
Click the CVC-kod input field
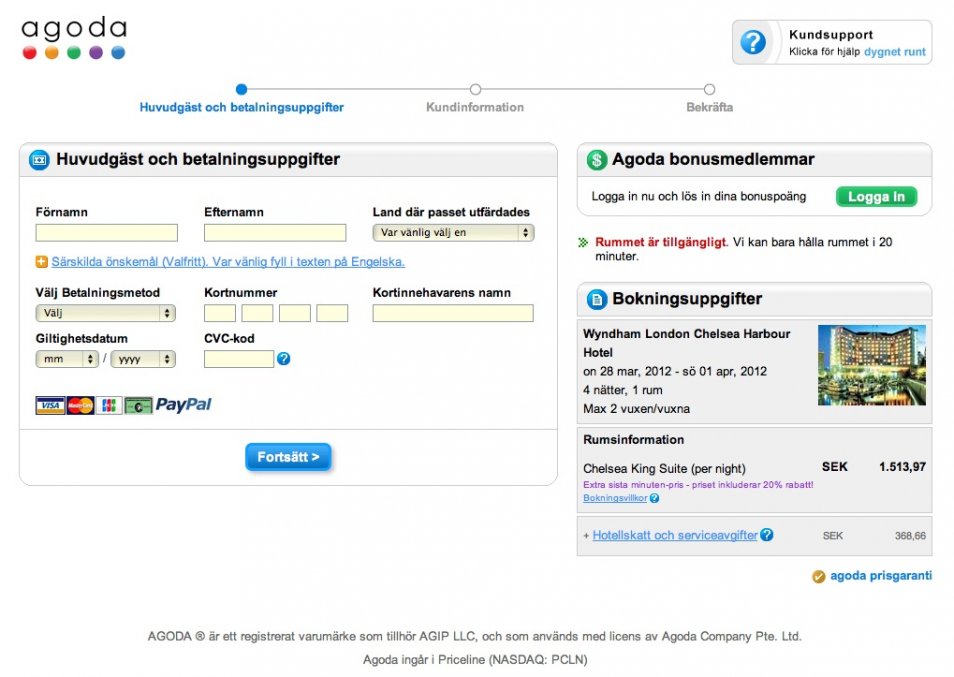pos(239,359)
